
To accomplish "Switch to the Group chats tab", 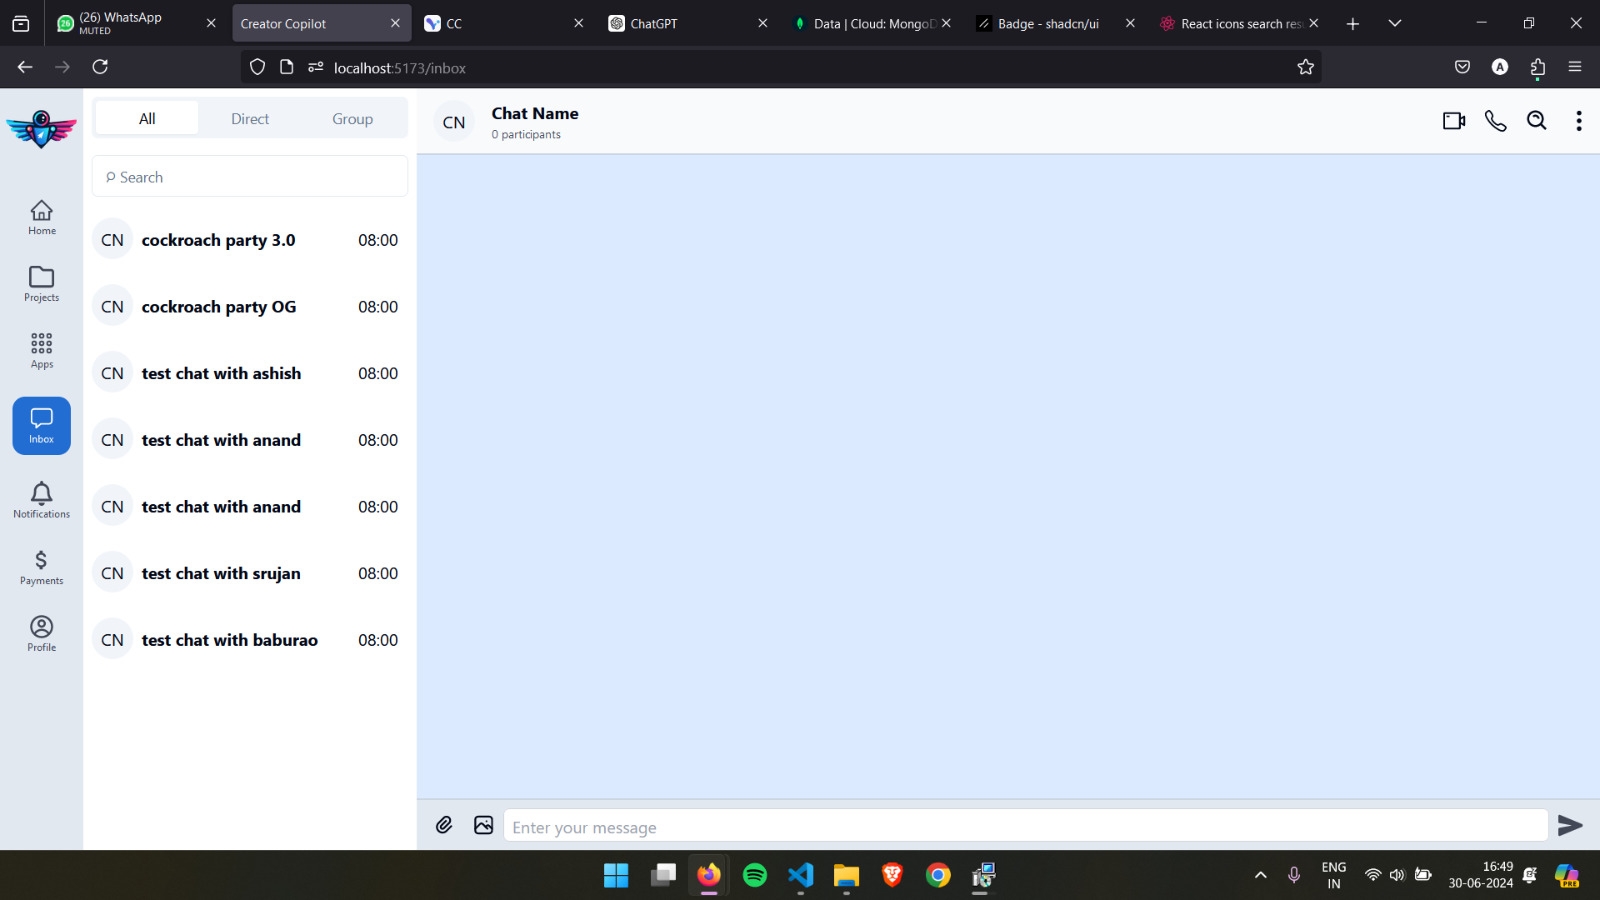I will coord(352,119).
